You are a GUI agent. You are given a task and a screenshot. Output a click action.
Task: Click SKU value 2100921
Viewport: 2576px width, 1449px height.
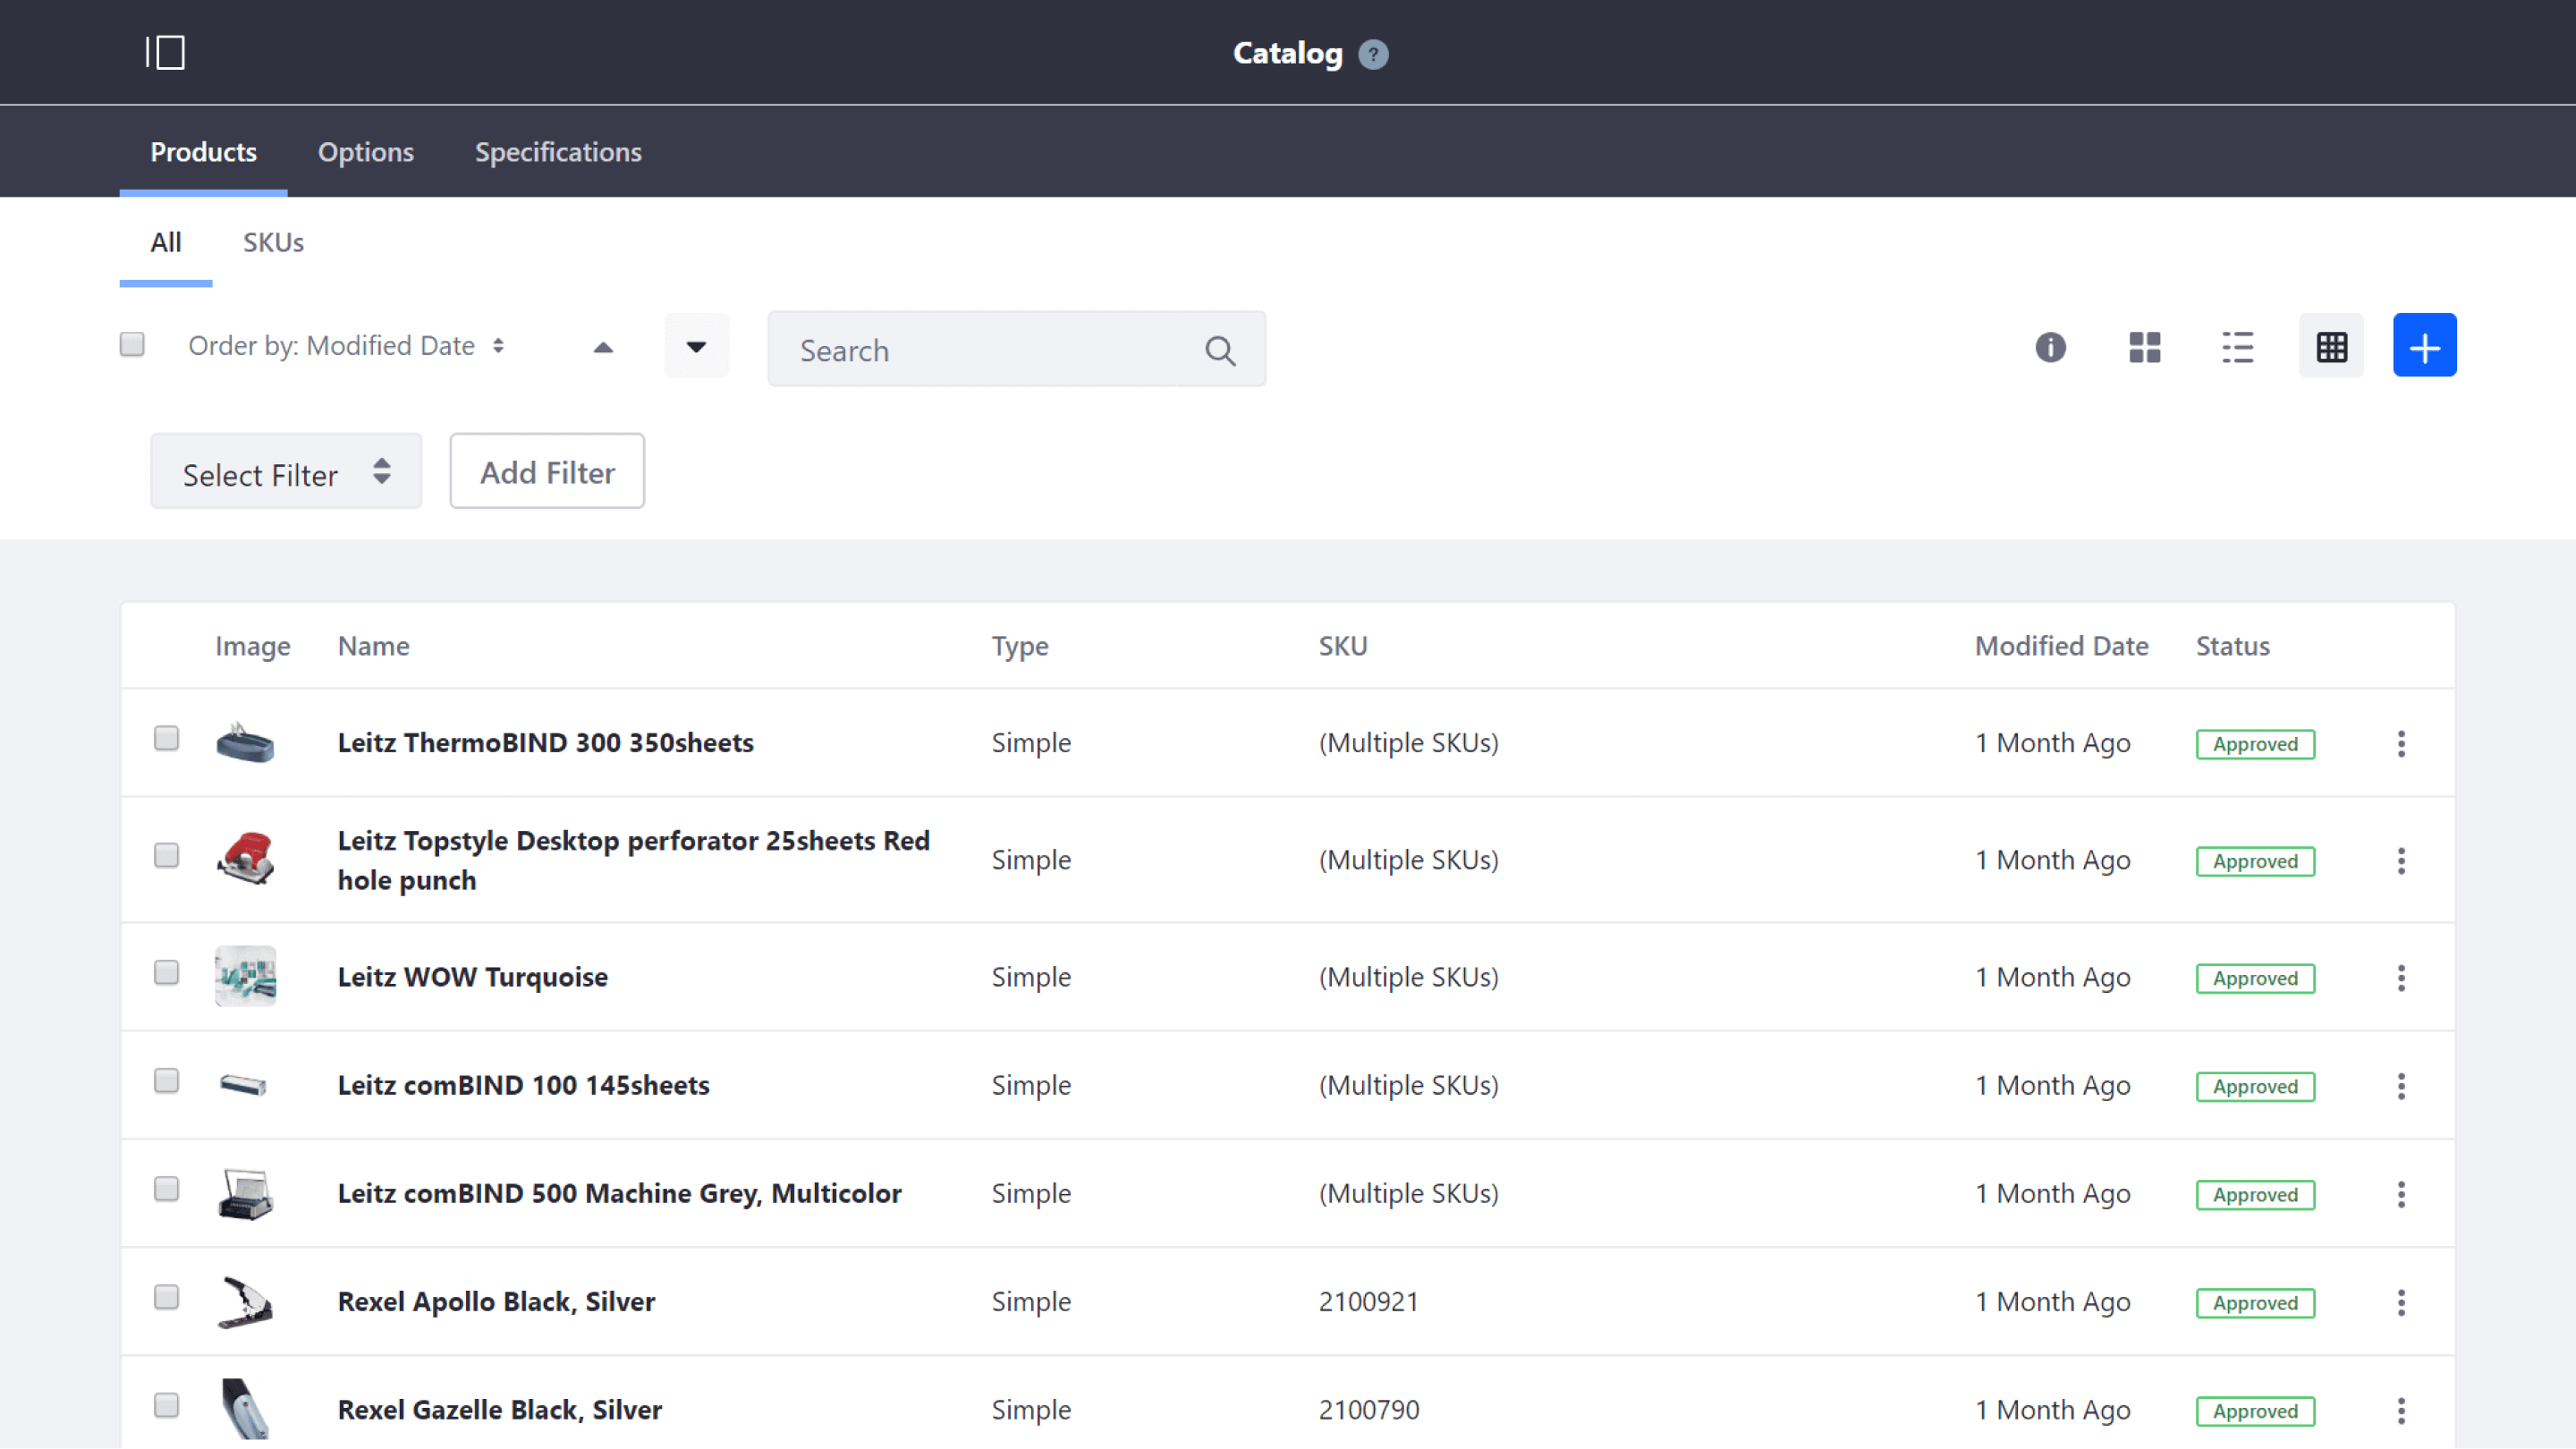point(1368,1301)
